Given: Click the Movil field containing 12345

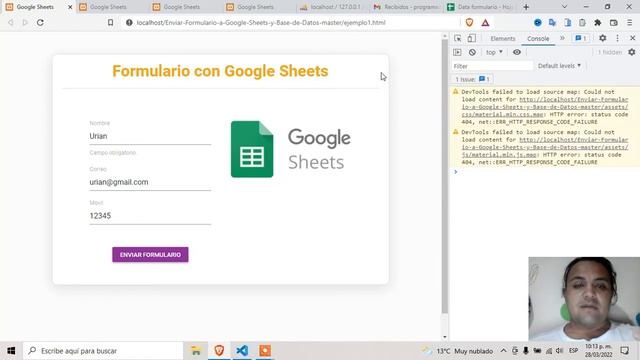Looking at the screenshot, I should tap(150, 216).
